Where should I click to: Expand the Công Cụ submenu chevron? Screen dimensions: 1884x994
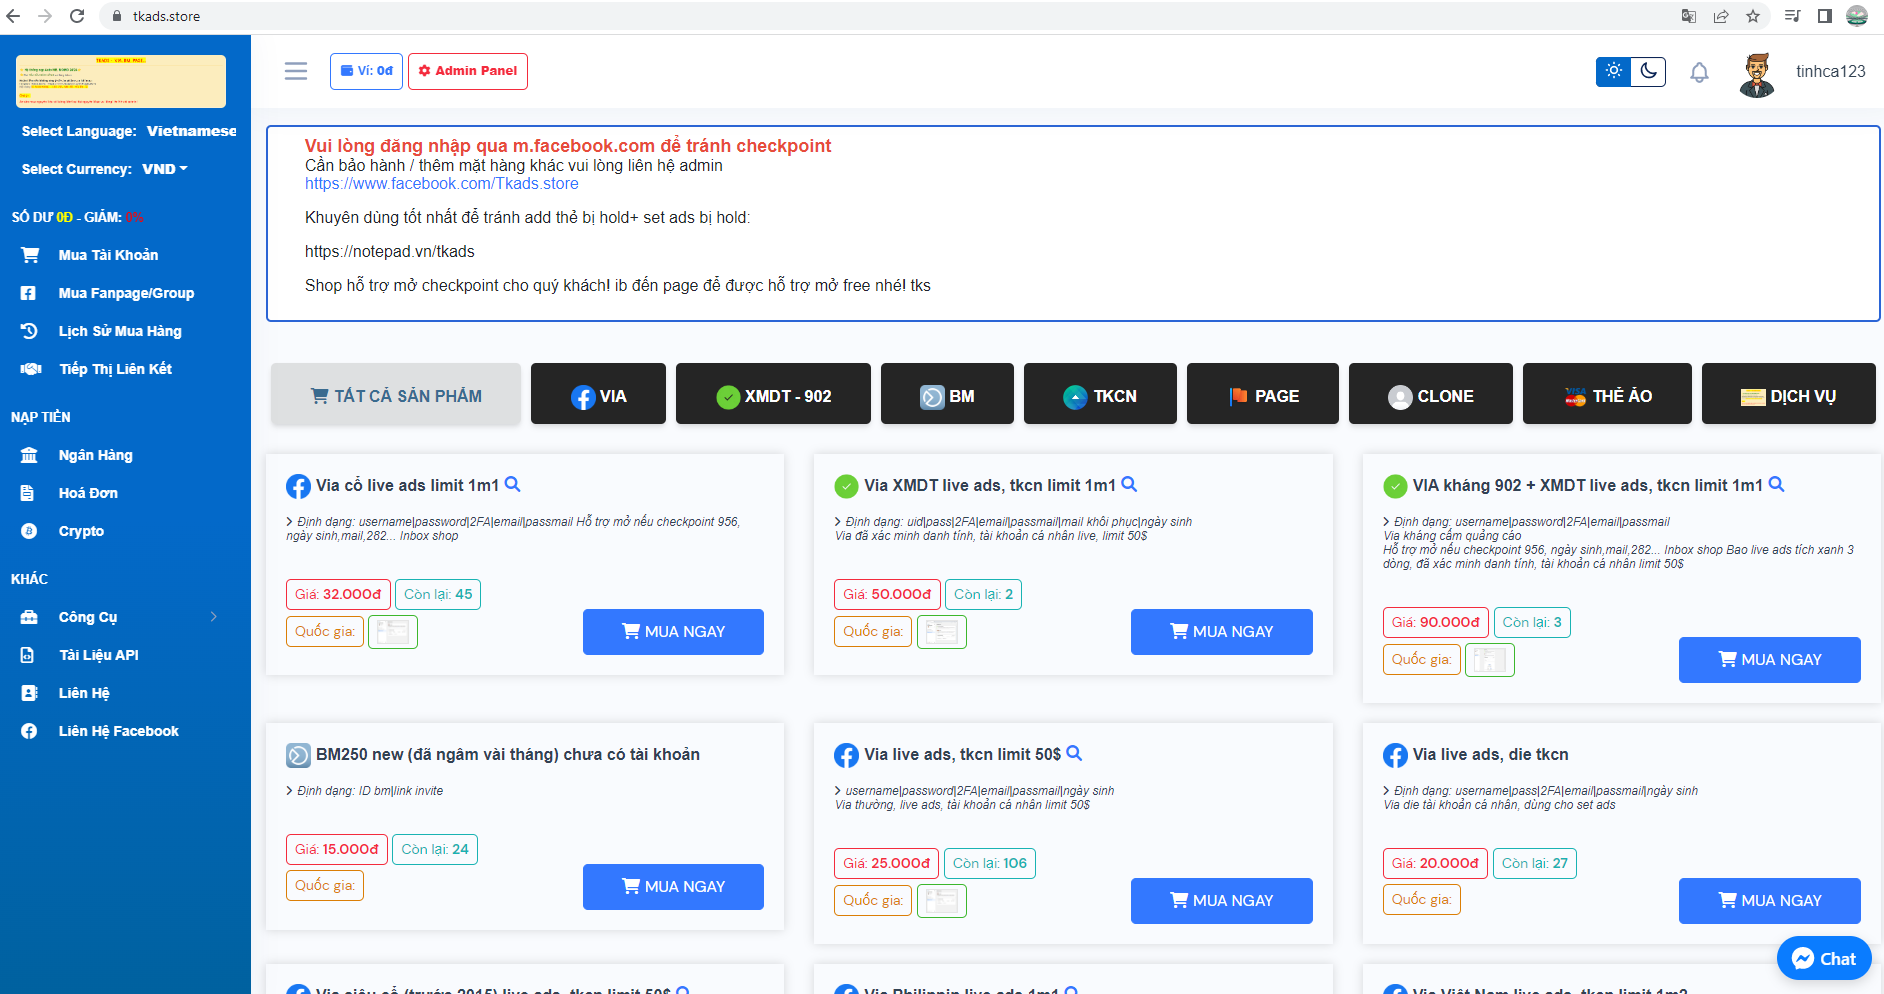pyautogui.click(x=214, y=617)
